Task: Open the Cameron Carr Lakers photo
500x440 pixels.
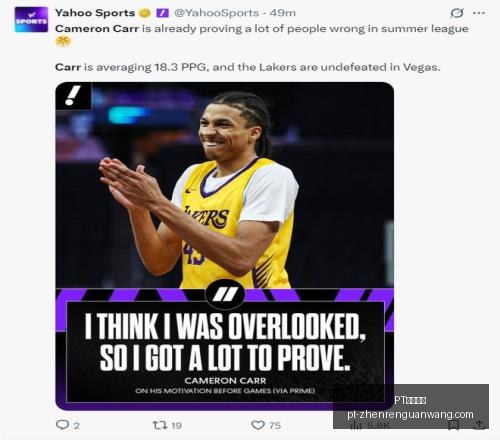Action: (224, 246)
